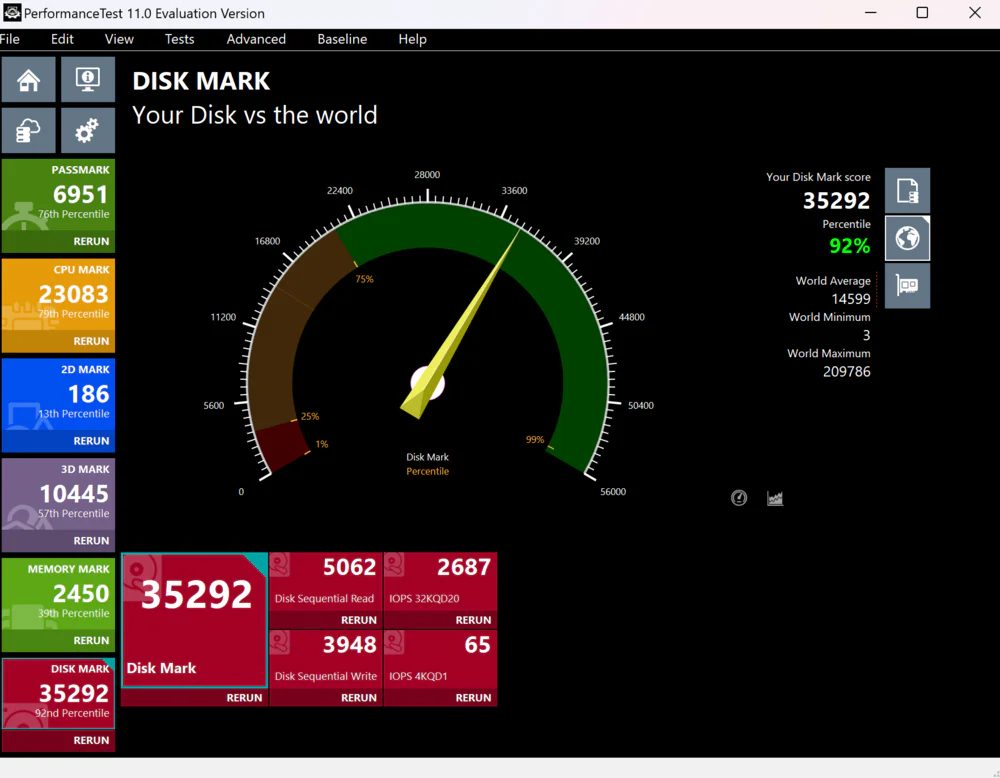Rerun the IOPS 32KQD20 test
The width and height of the screenshot is (1000, 778).
click(x=473, y=620)
